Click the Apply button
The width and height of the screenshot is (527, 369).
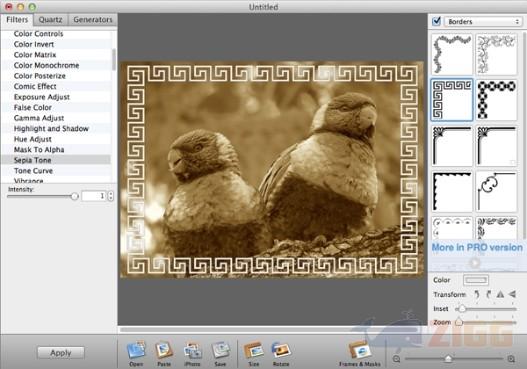(61, 353)
